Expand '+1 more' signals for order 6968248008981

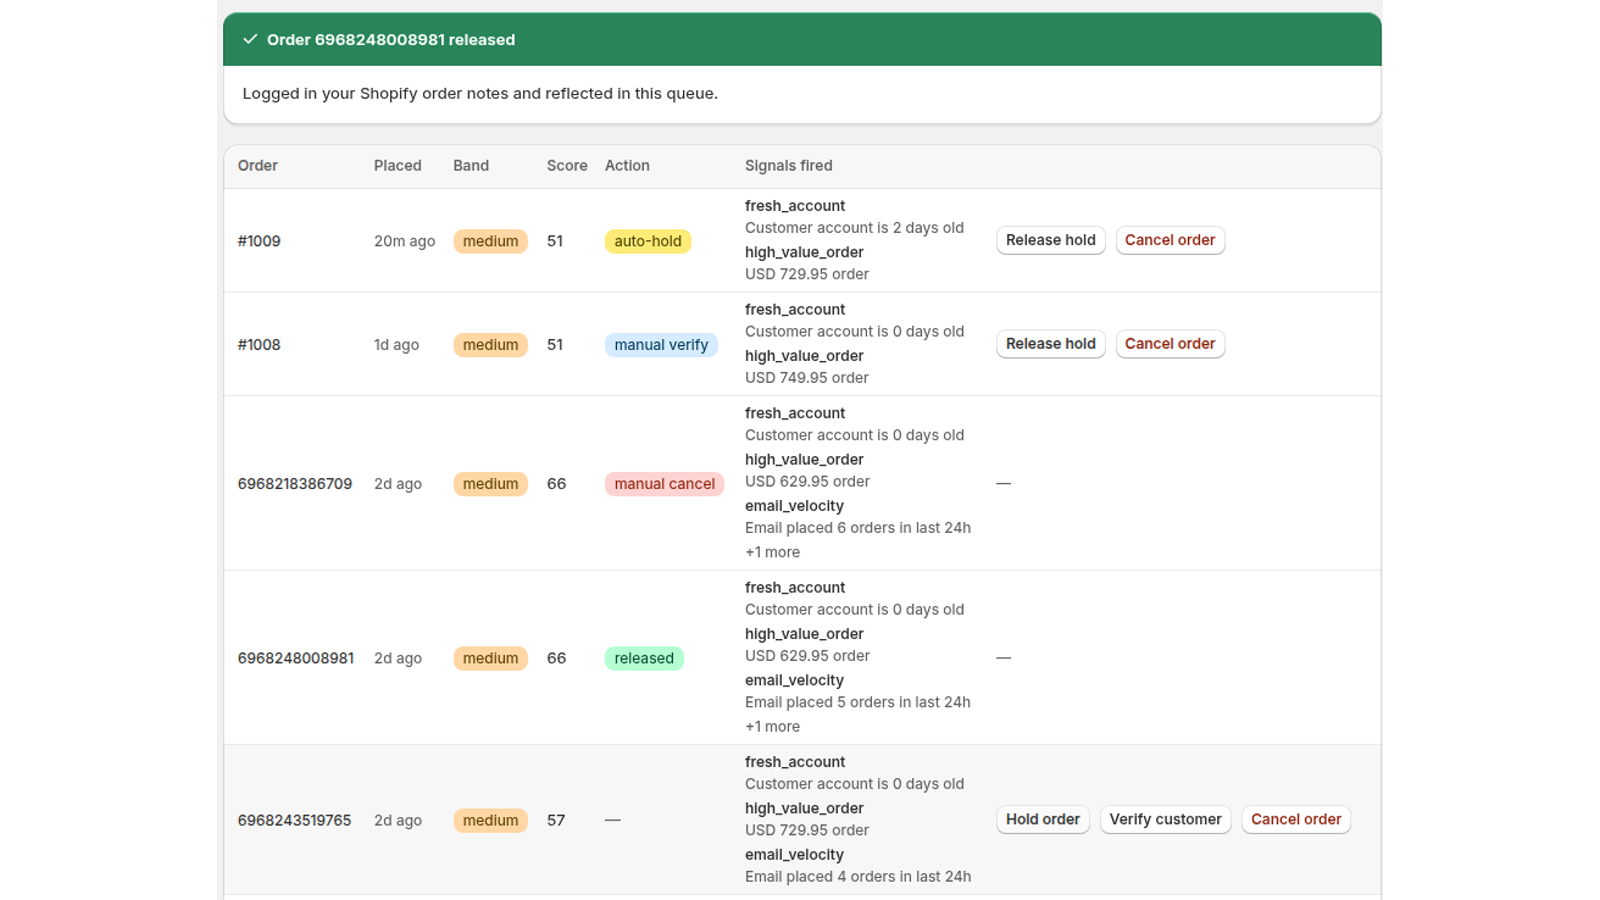(x=772, y=727)
